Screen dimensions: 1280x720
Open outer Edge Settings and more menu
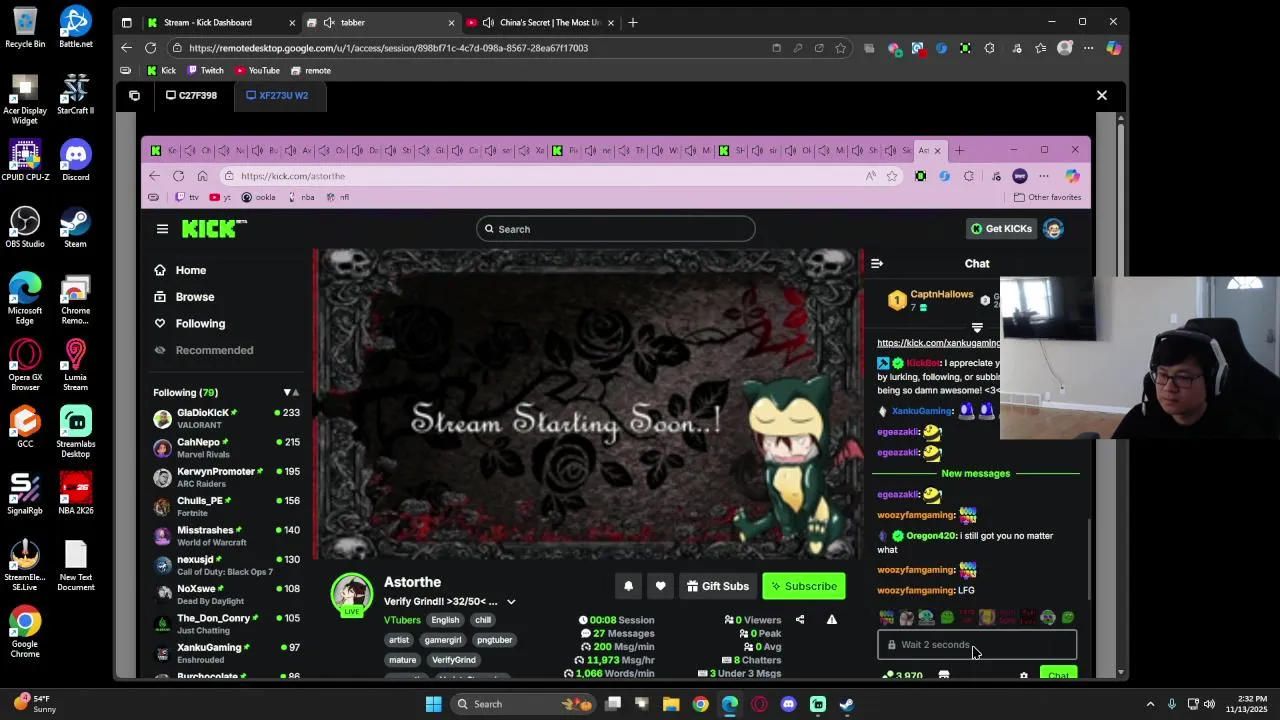[x=1089, y=48]
